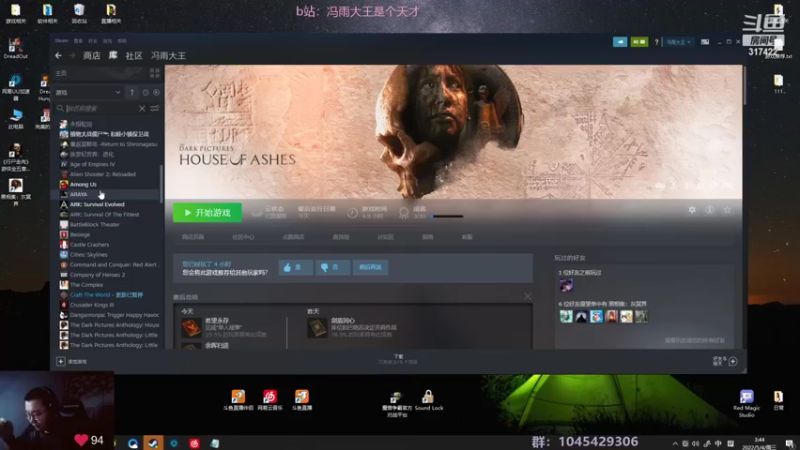The width and height of the screenshot is (800, 450).
Task: Sort library by the up-arrow button
Action: [x=132, y=92]
